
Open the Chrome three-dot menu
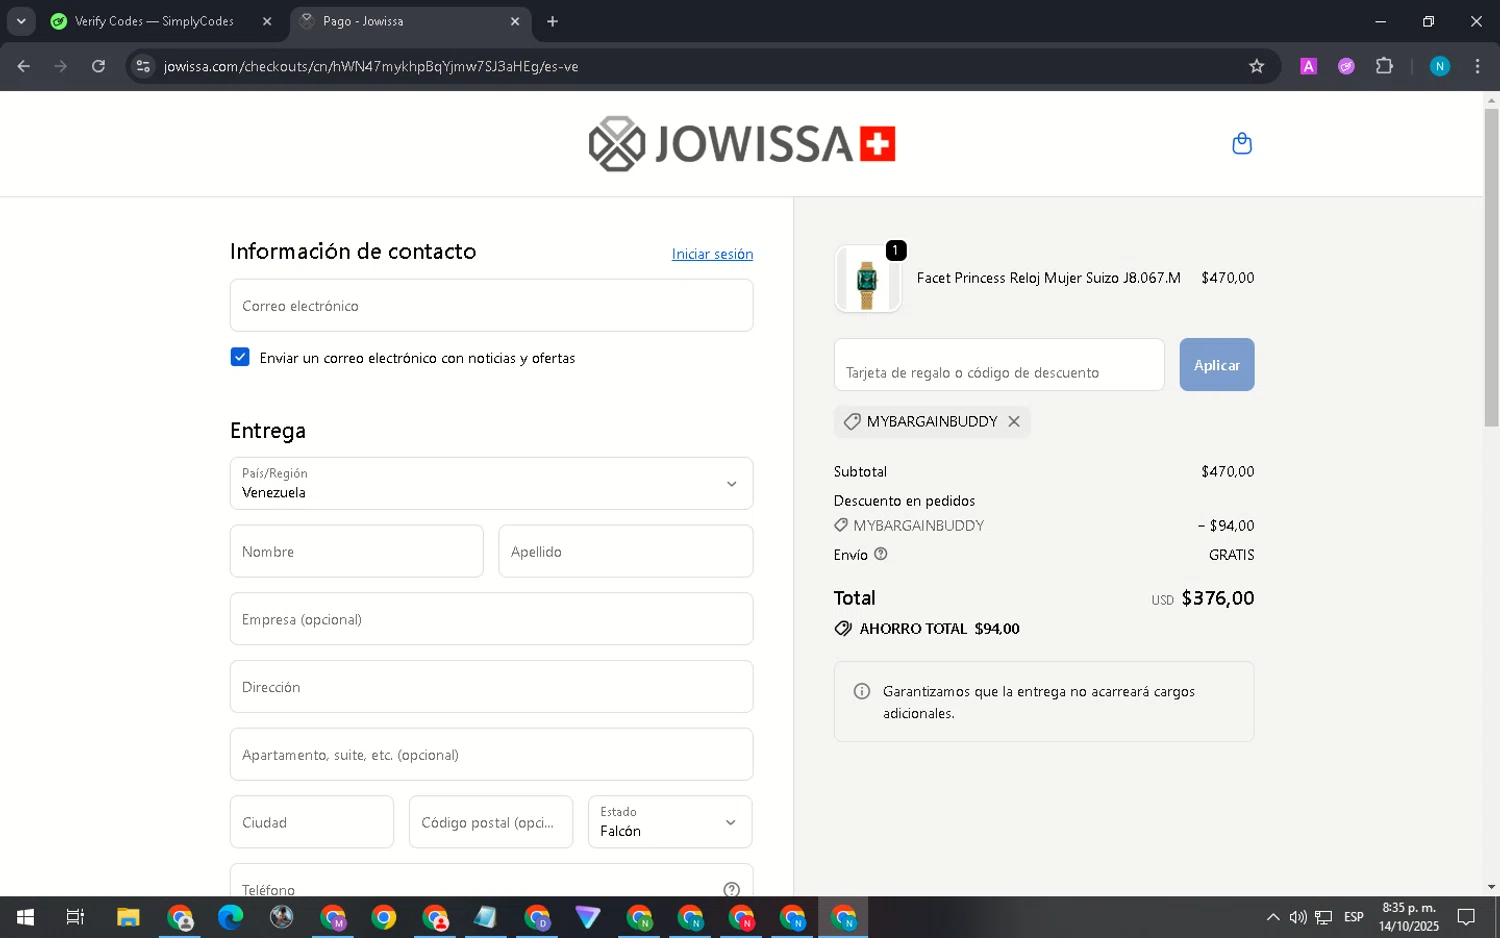coord(1477,66)
